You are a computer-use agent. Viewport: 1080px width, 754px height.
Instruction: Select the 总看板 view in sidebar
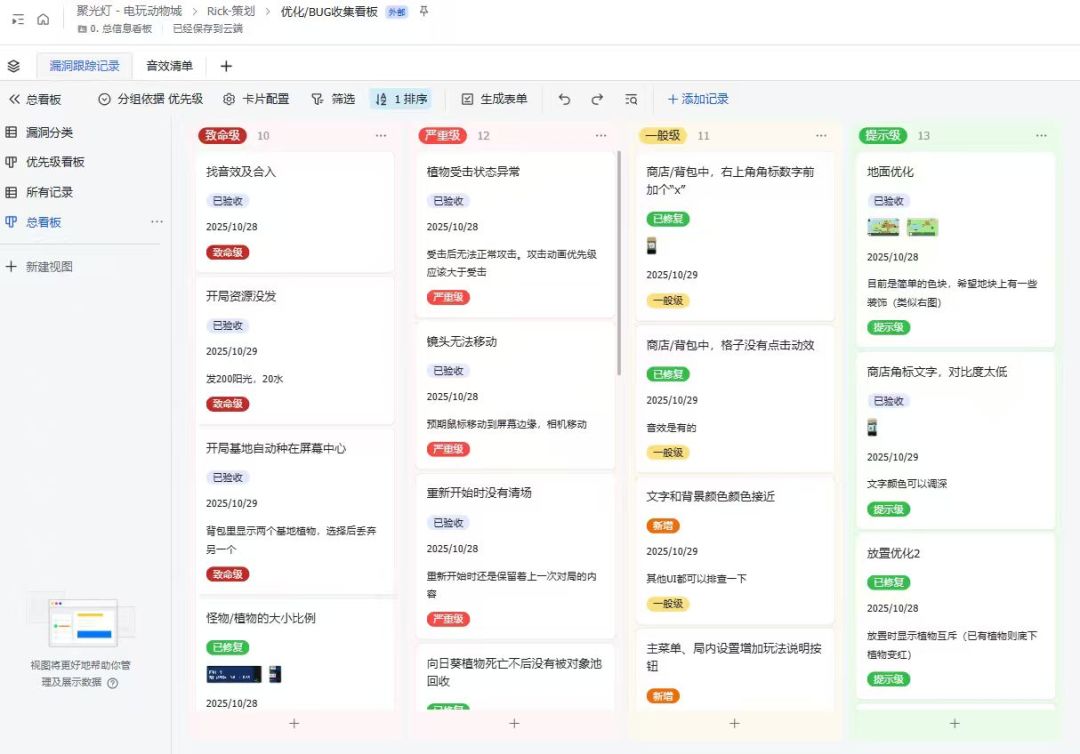tap(43, 222)
